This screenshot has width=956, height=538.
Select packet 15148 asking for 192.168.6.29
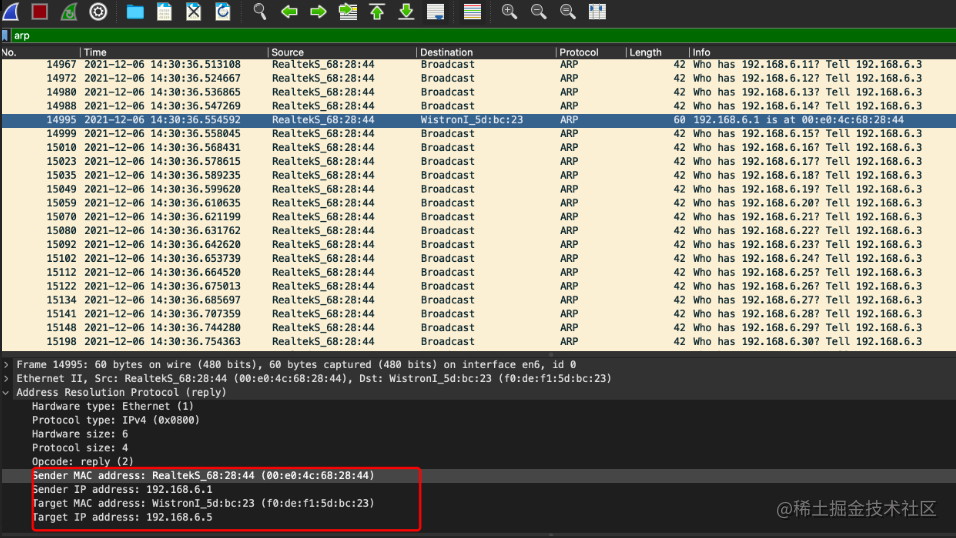(x=478, y=328)
